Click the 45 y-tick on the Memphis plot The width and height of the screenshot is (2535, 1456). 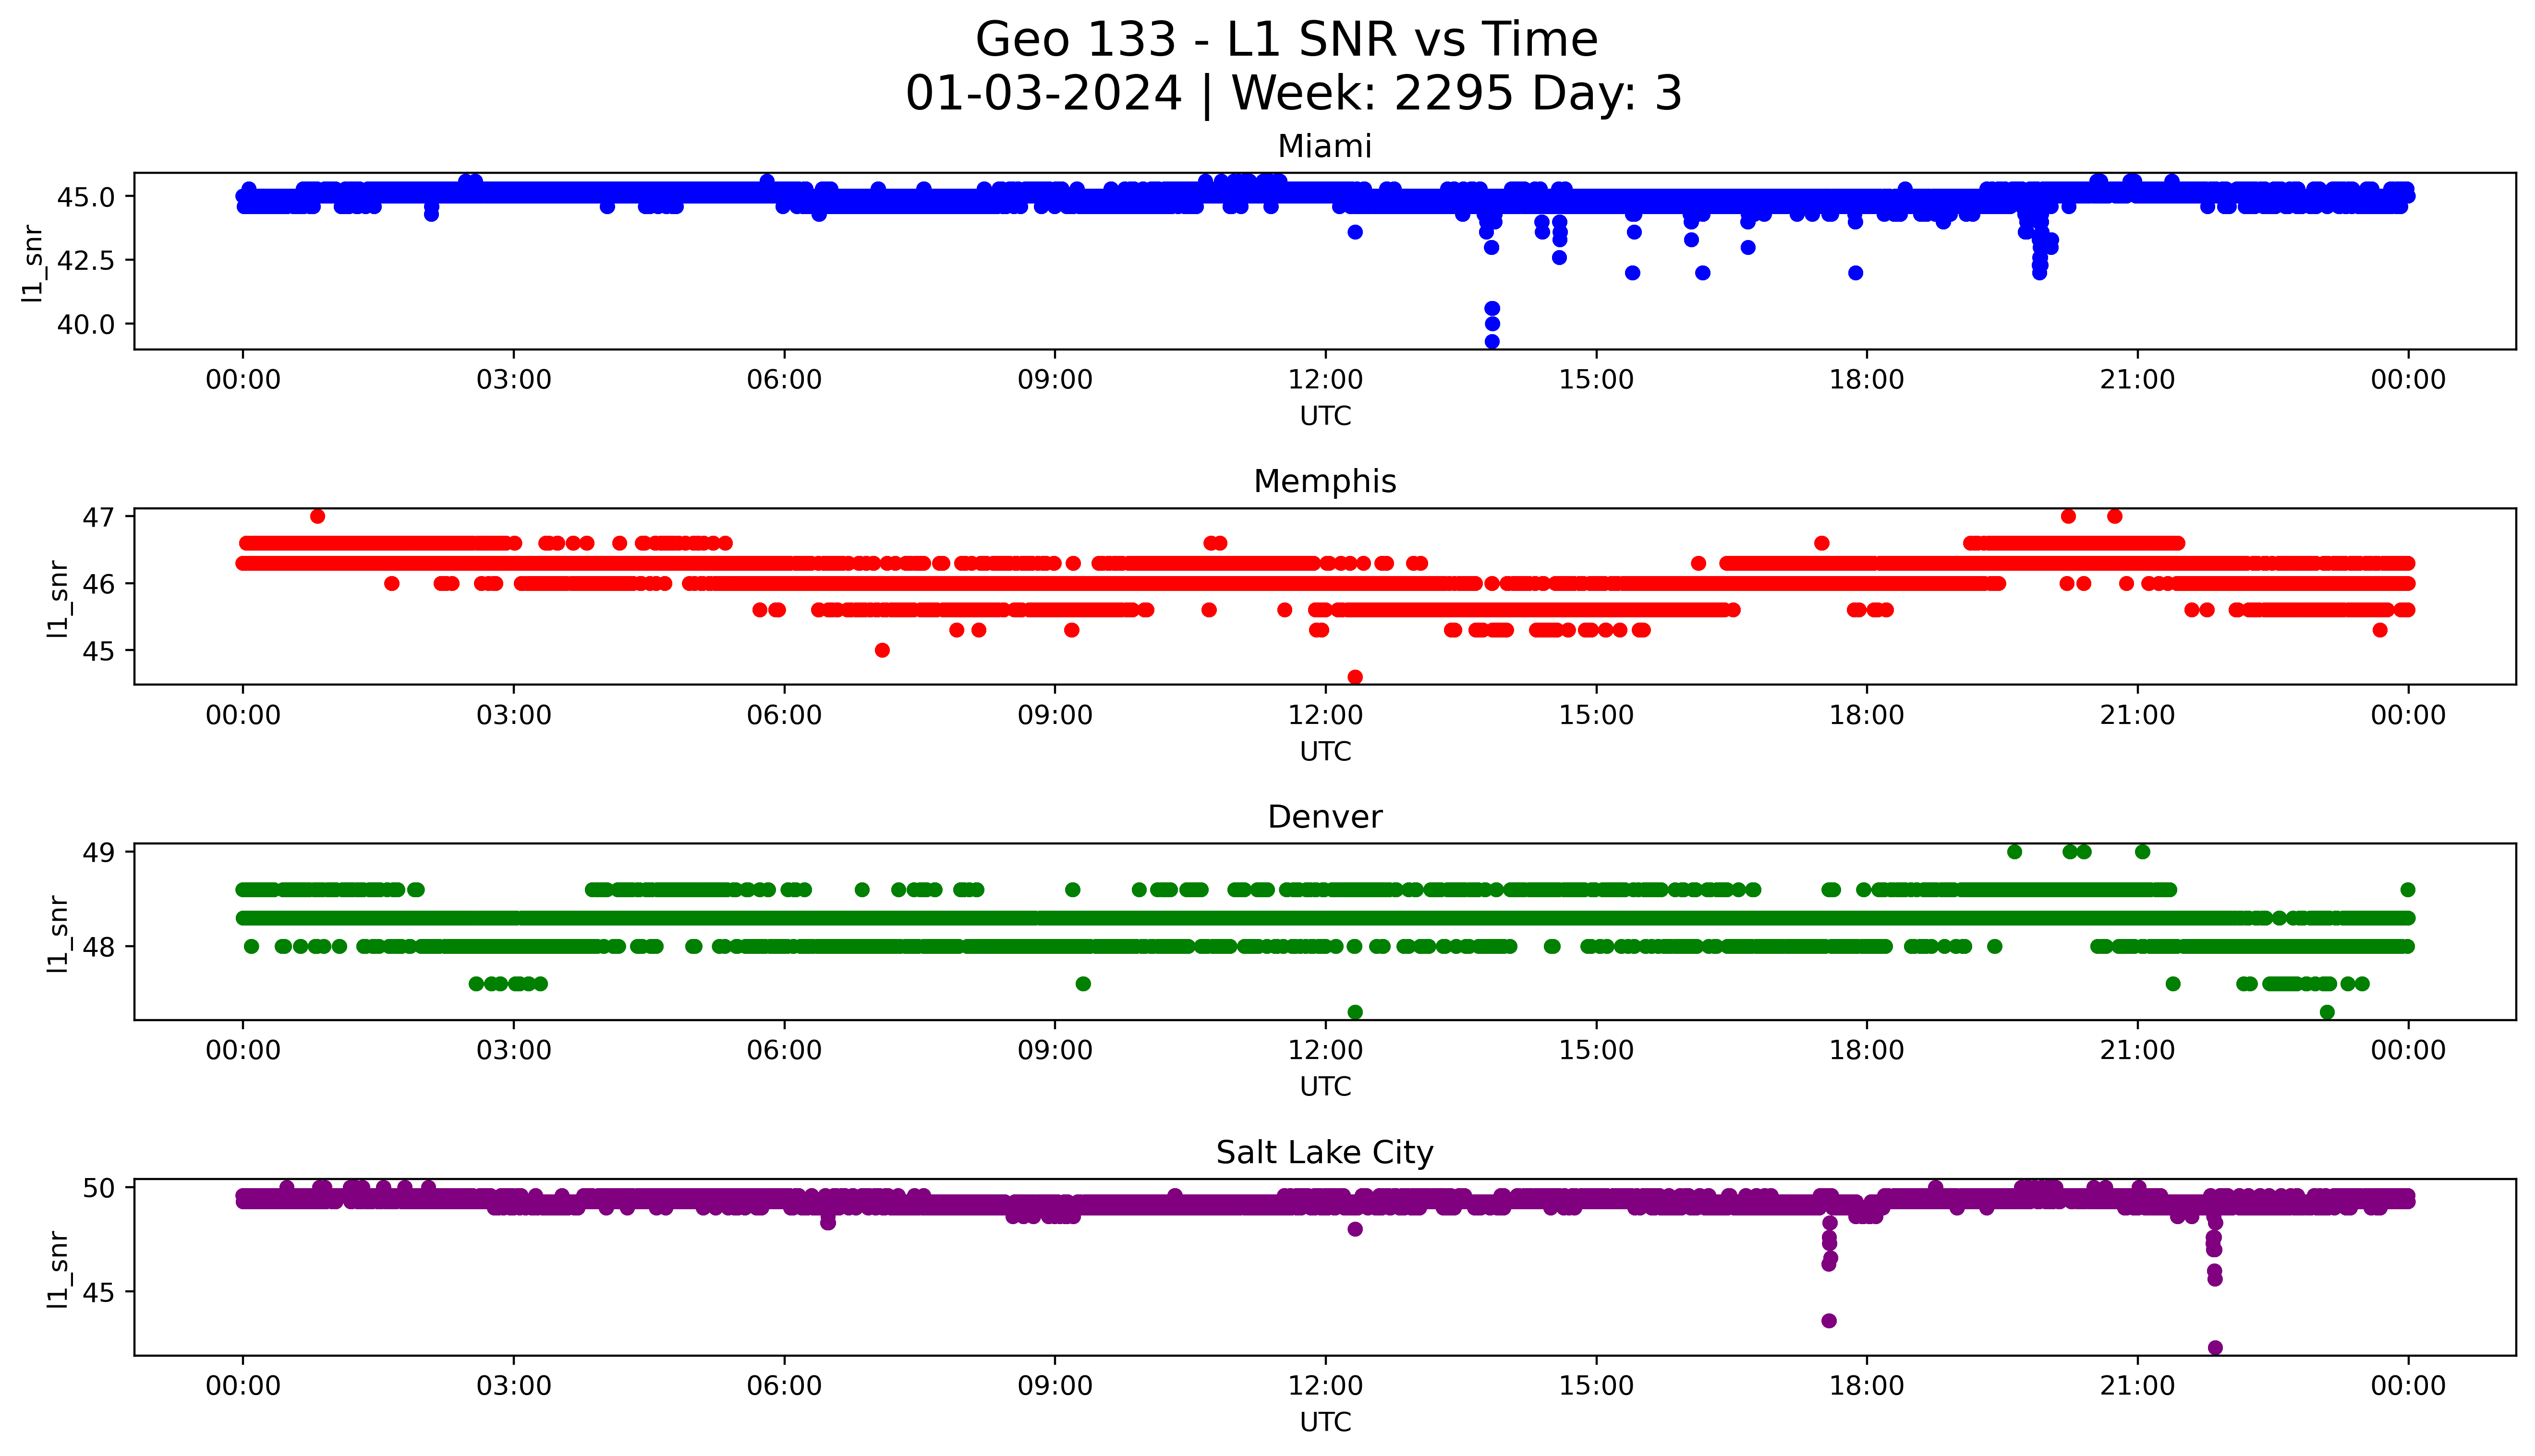point(100,651)
